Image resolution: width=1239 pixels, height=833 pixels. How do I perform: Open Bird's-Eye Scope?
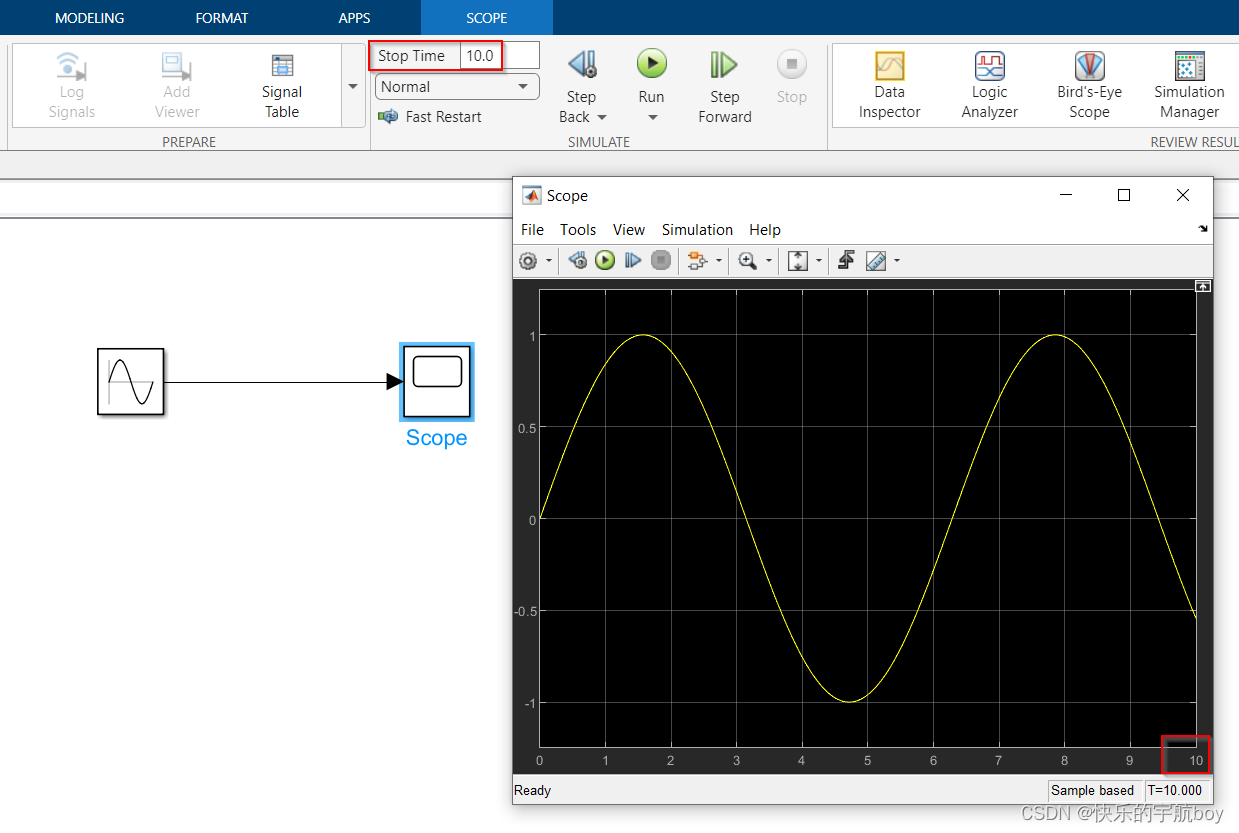click(x=1089, y=86)
